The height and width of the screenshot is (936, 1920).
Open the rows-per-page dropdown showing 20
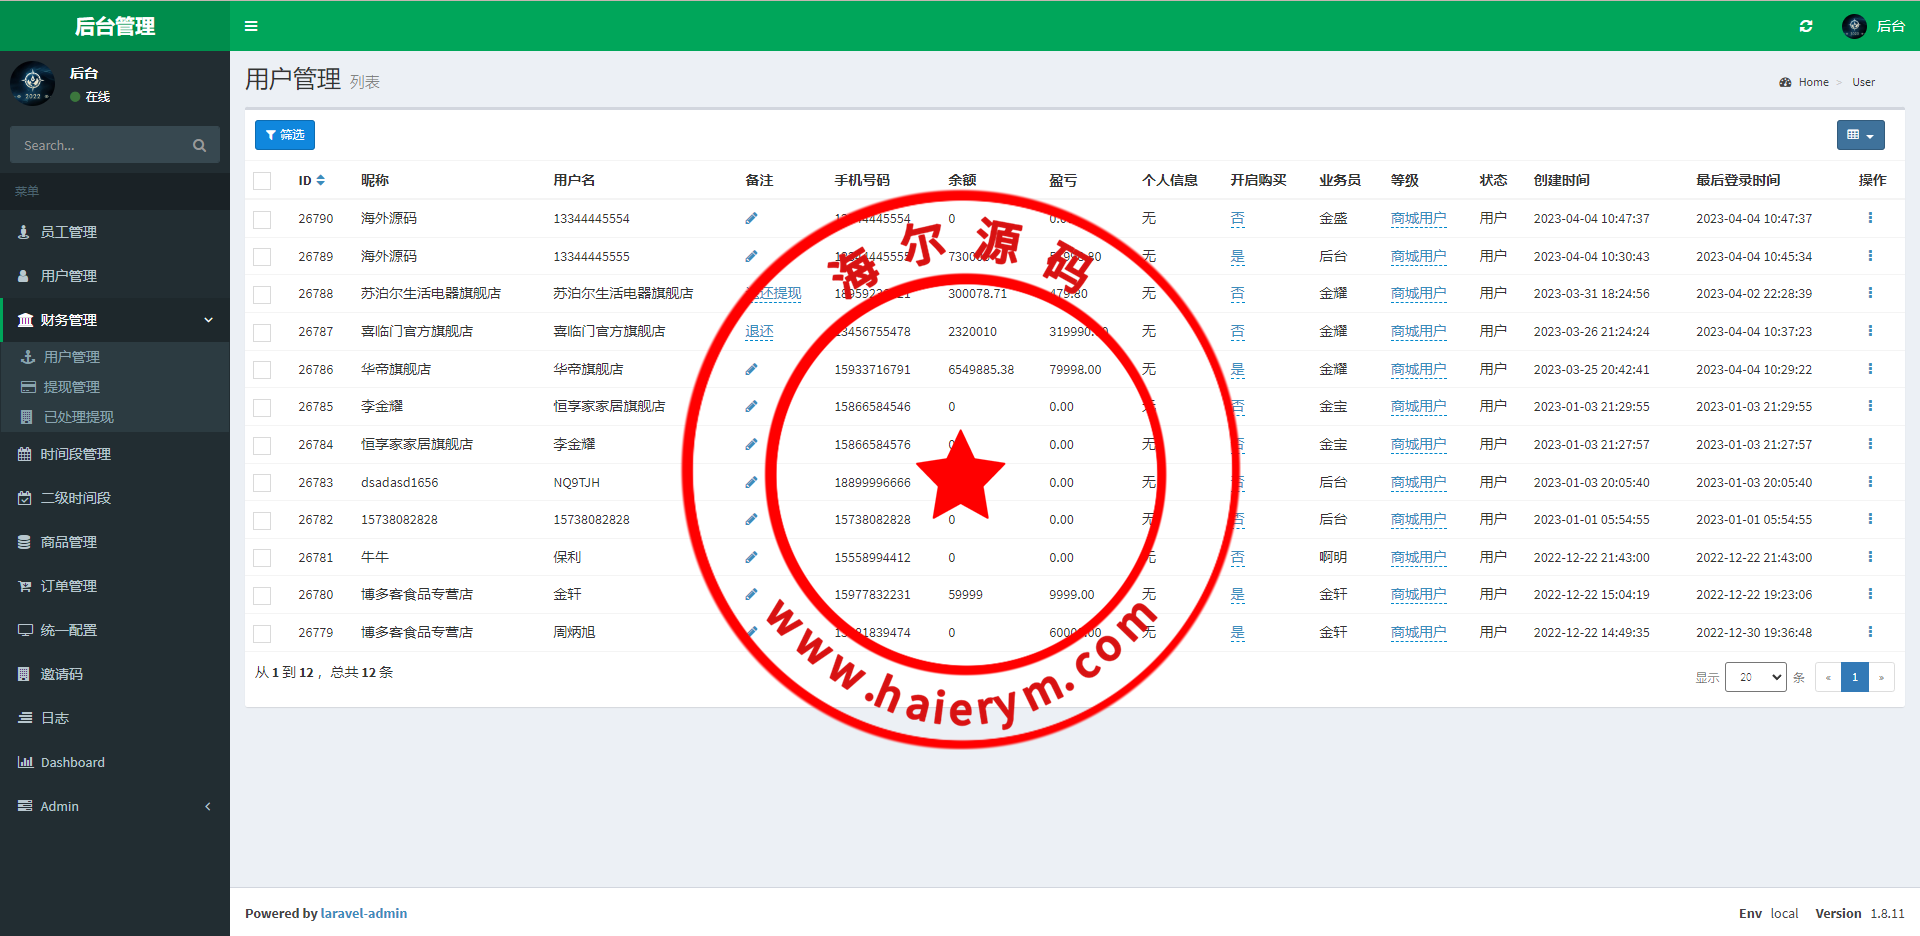tap(1755, 677)
